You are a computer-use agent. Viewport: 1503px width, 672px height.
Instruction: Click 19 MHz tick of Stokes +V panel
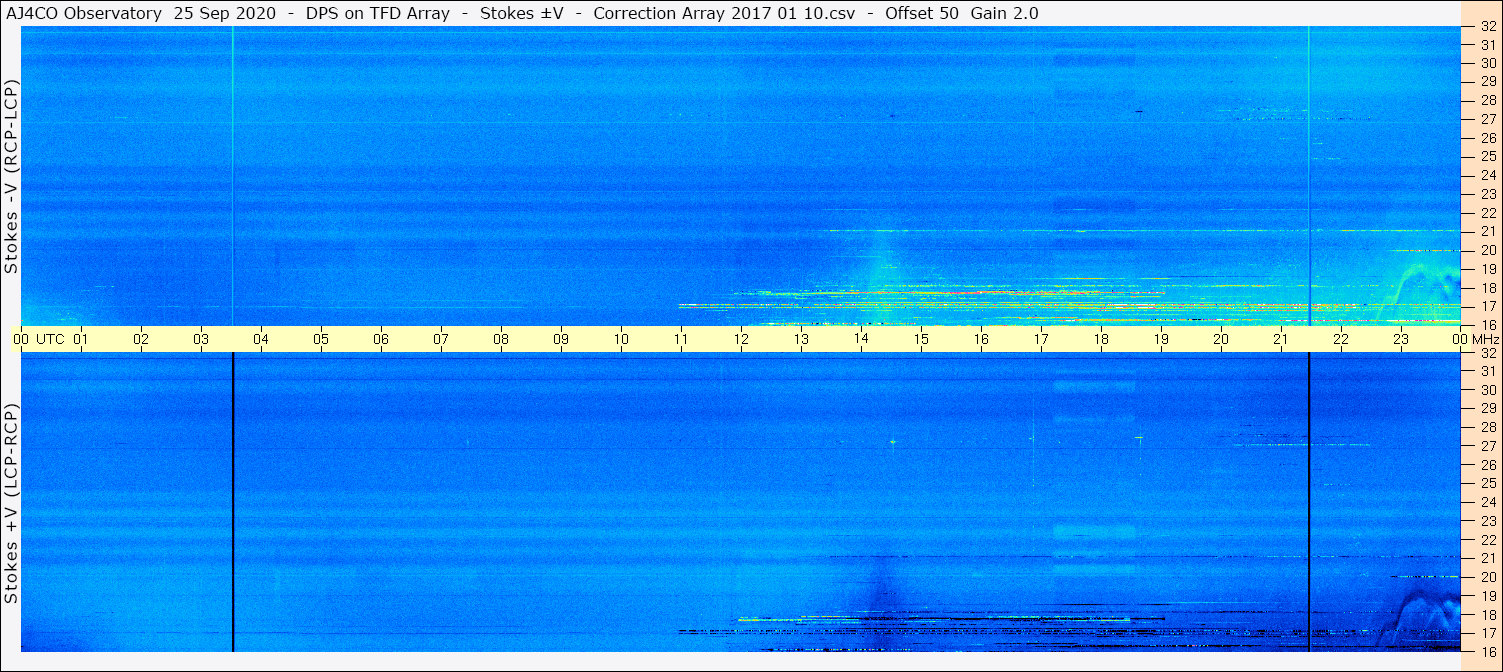tap(1487, 596)
